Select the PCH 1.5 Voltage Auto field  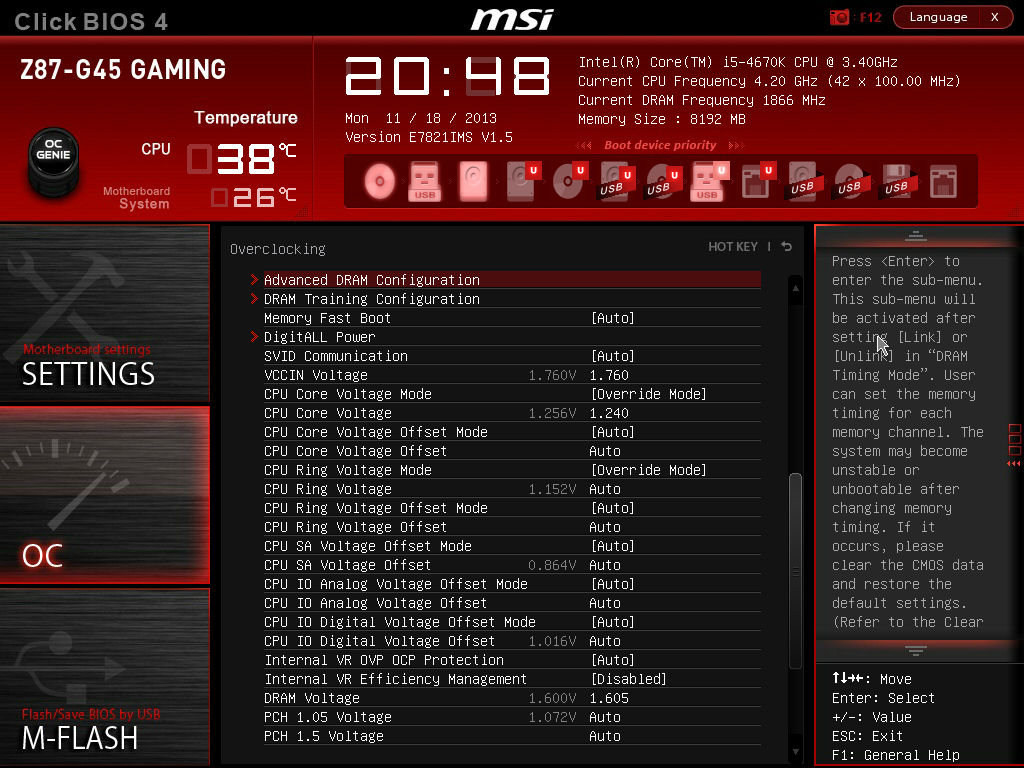coord(605,736)
